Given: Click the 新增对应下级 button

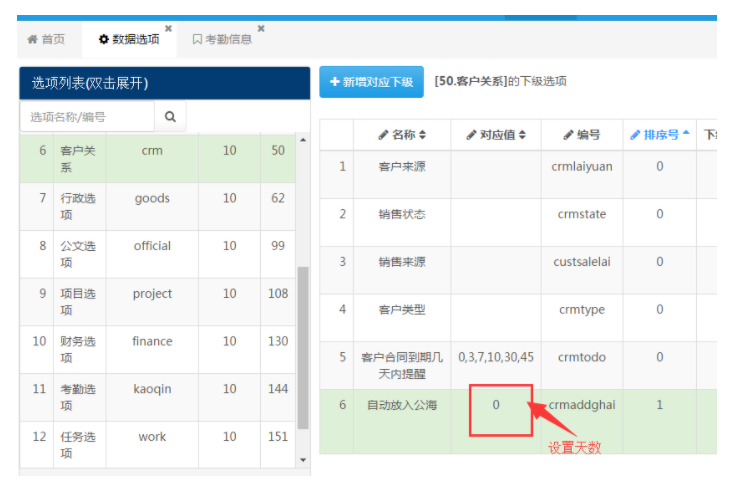Looking at the screenshot, I should (x=372, y=82).
